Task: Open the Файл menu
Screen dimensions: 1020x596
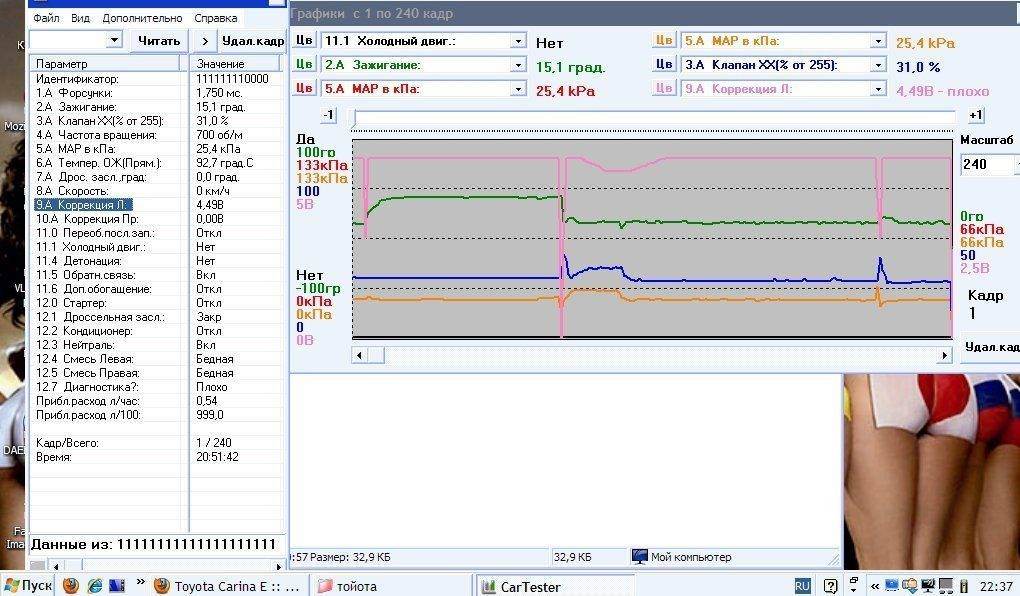Action: tap(46, 18)
